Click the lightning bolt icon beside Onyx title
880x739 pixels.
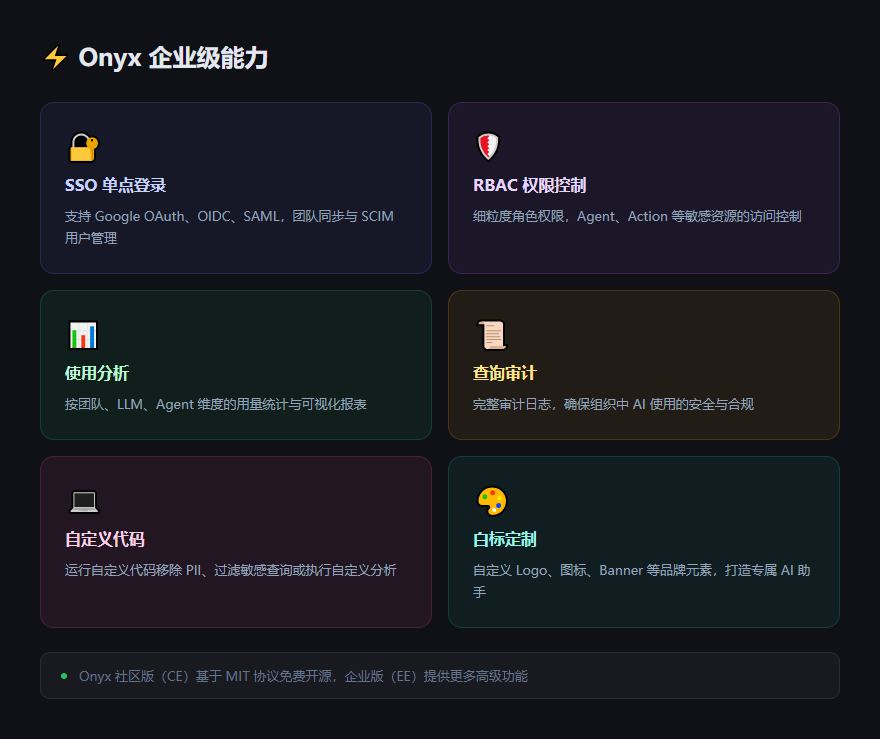coord(55,58)
